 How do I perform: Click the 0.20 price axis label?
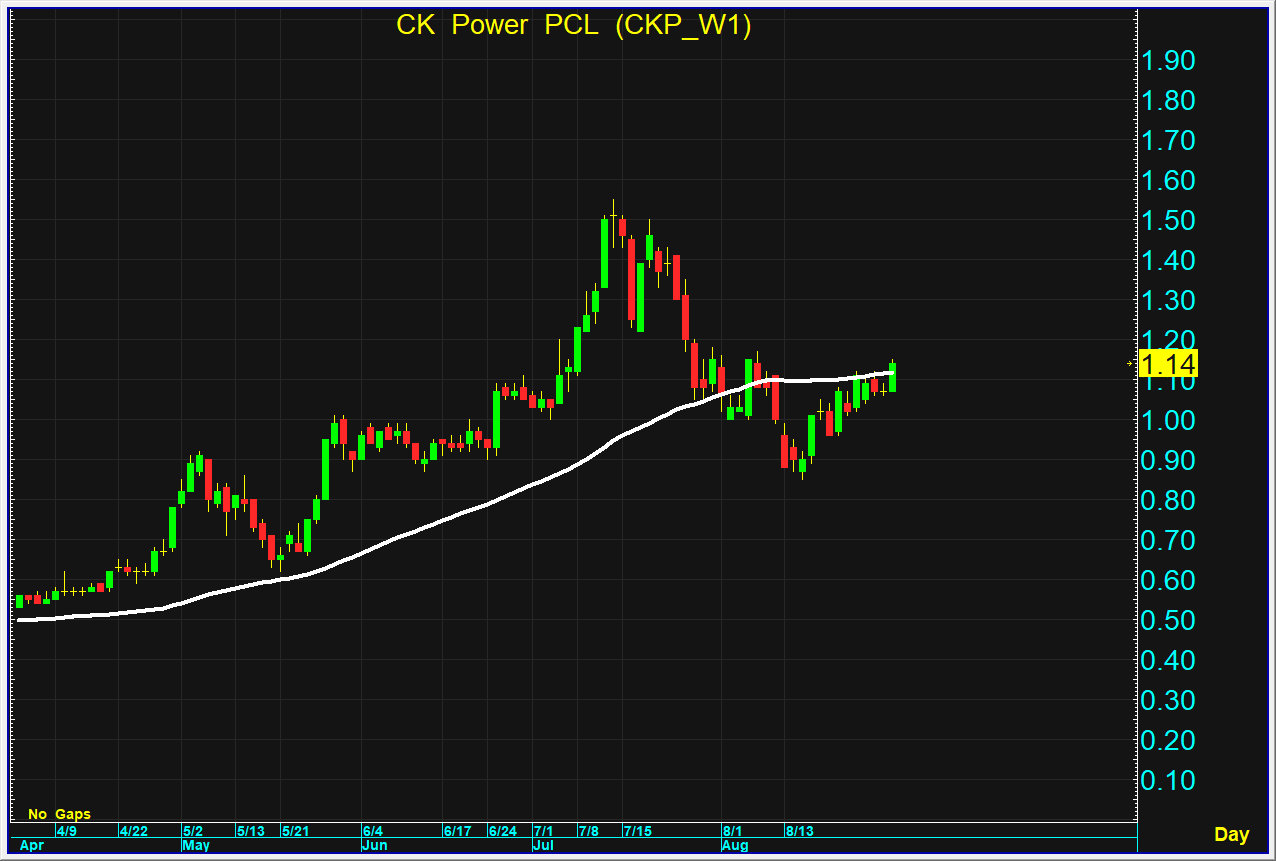[1168, 740]
